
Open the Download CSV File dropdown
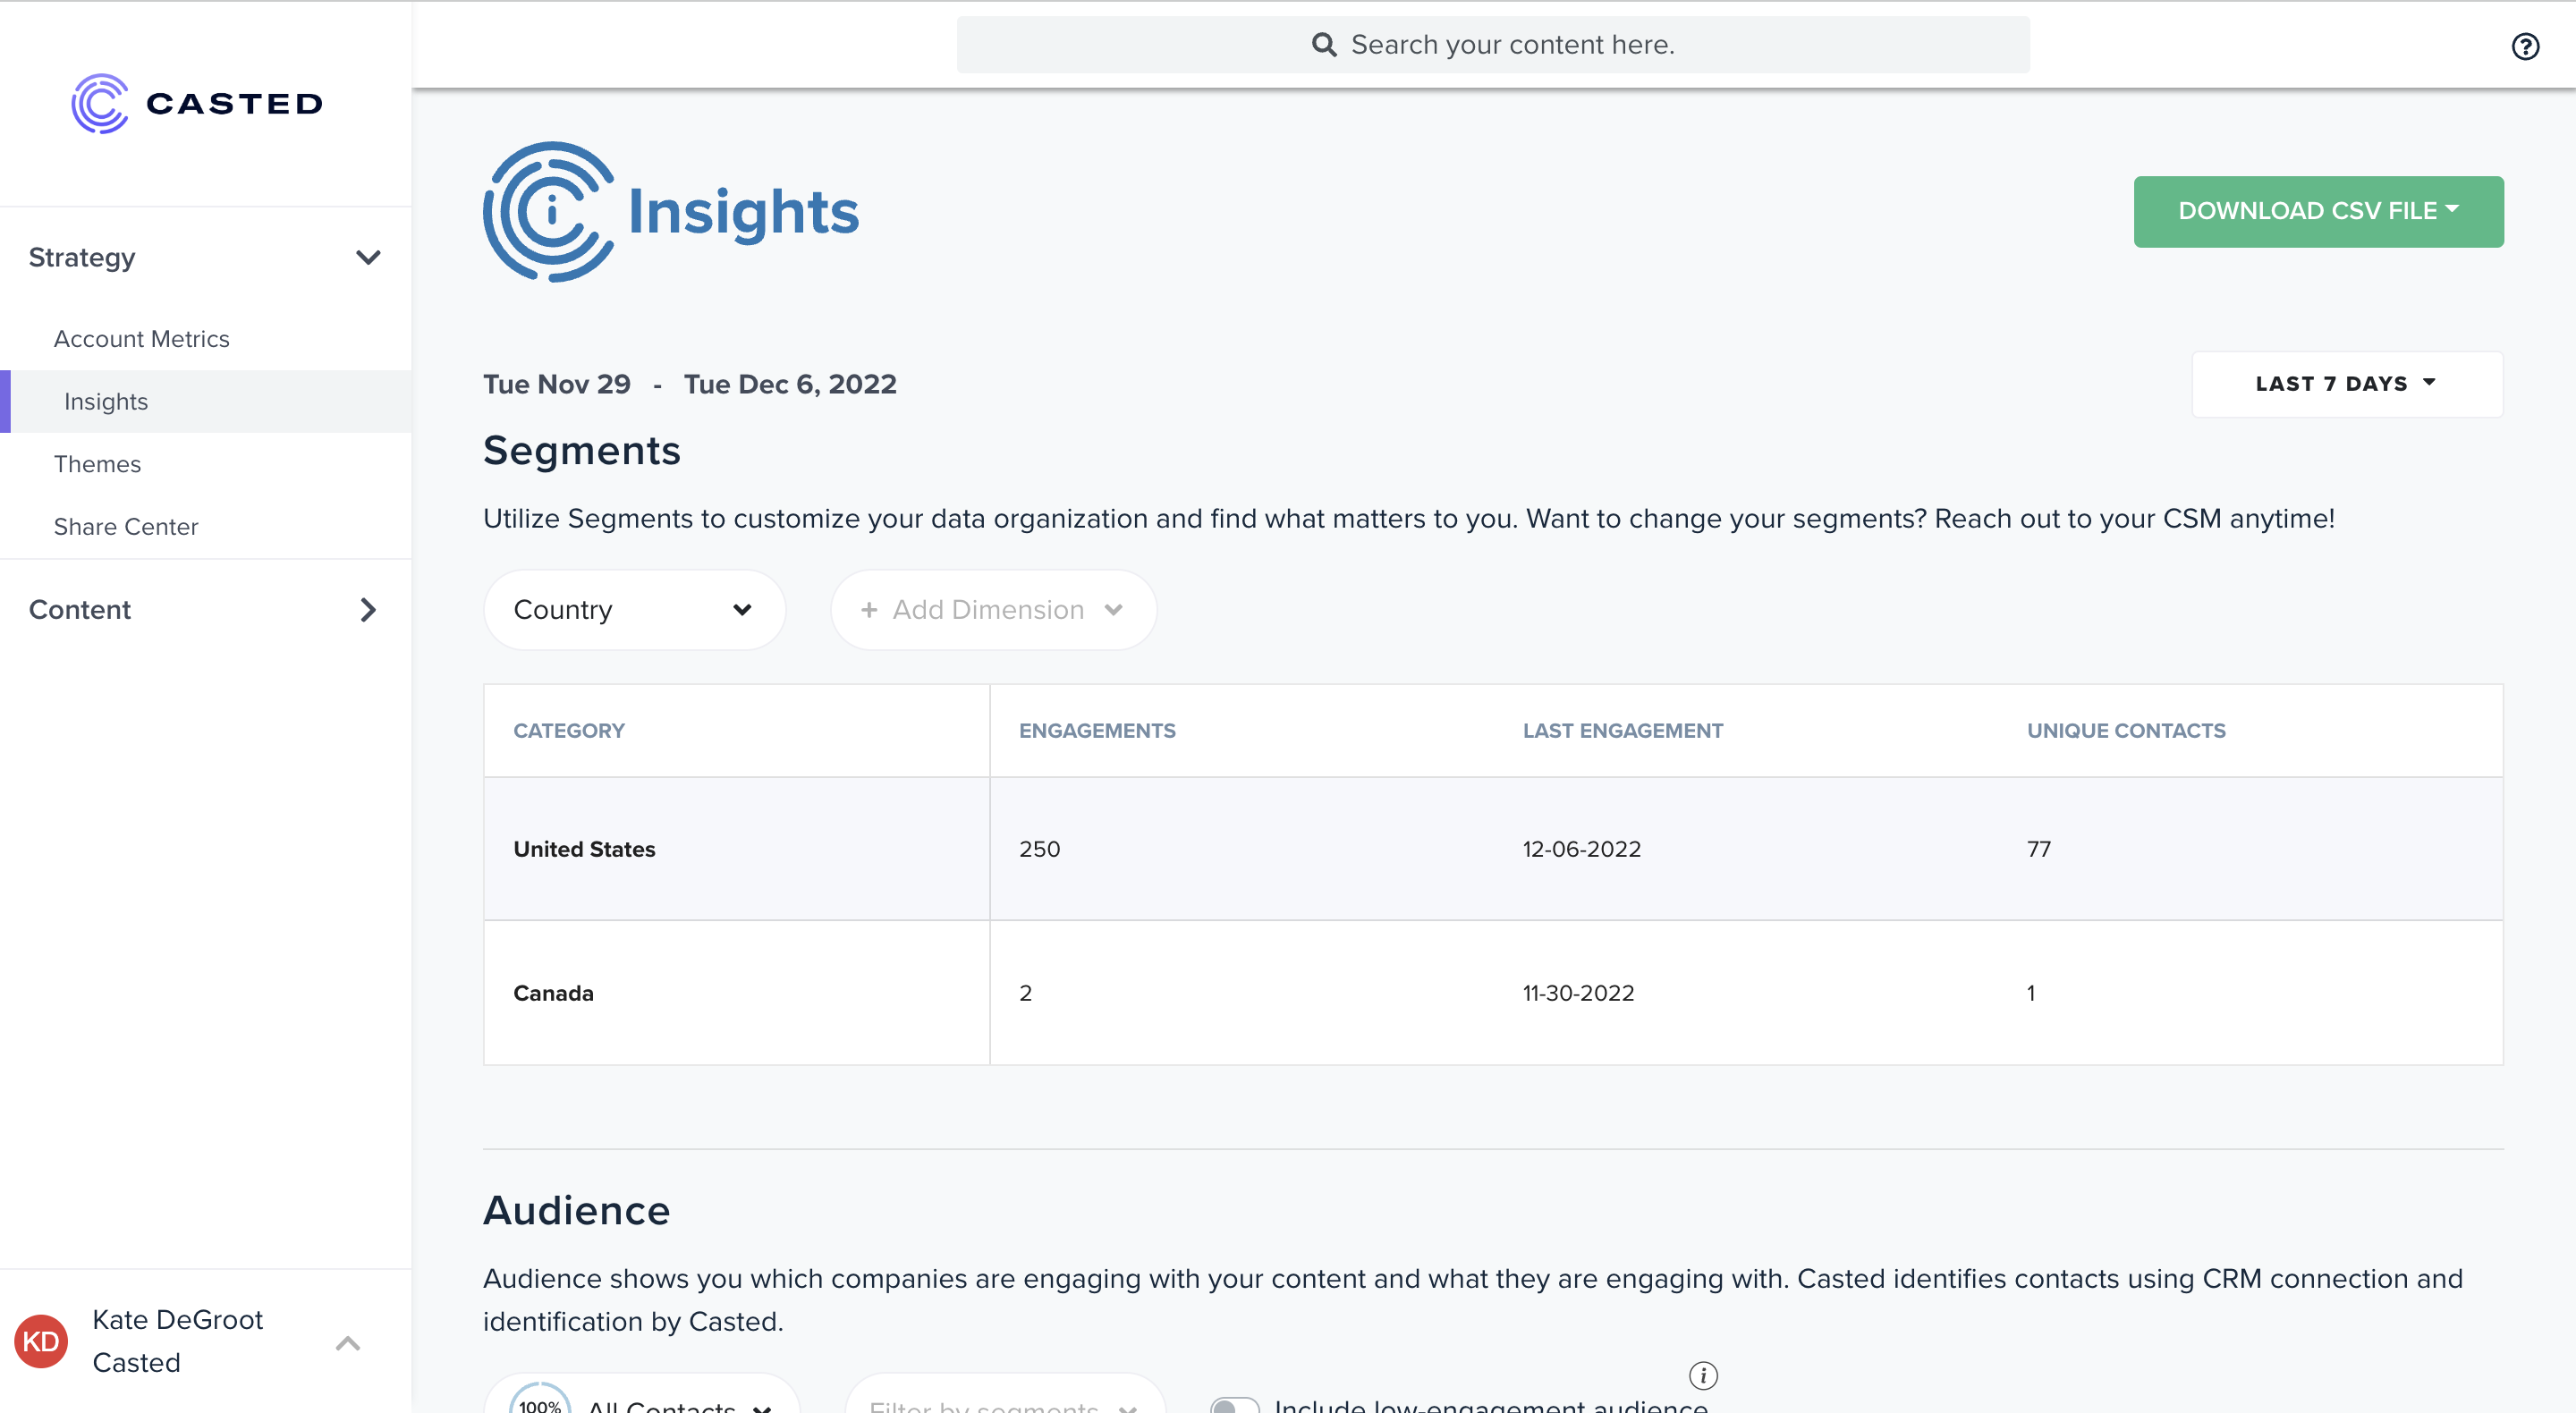[2318, 211]
